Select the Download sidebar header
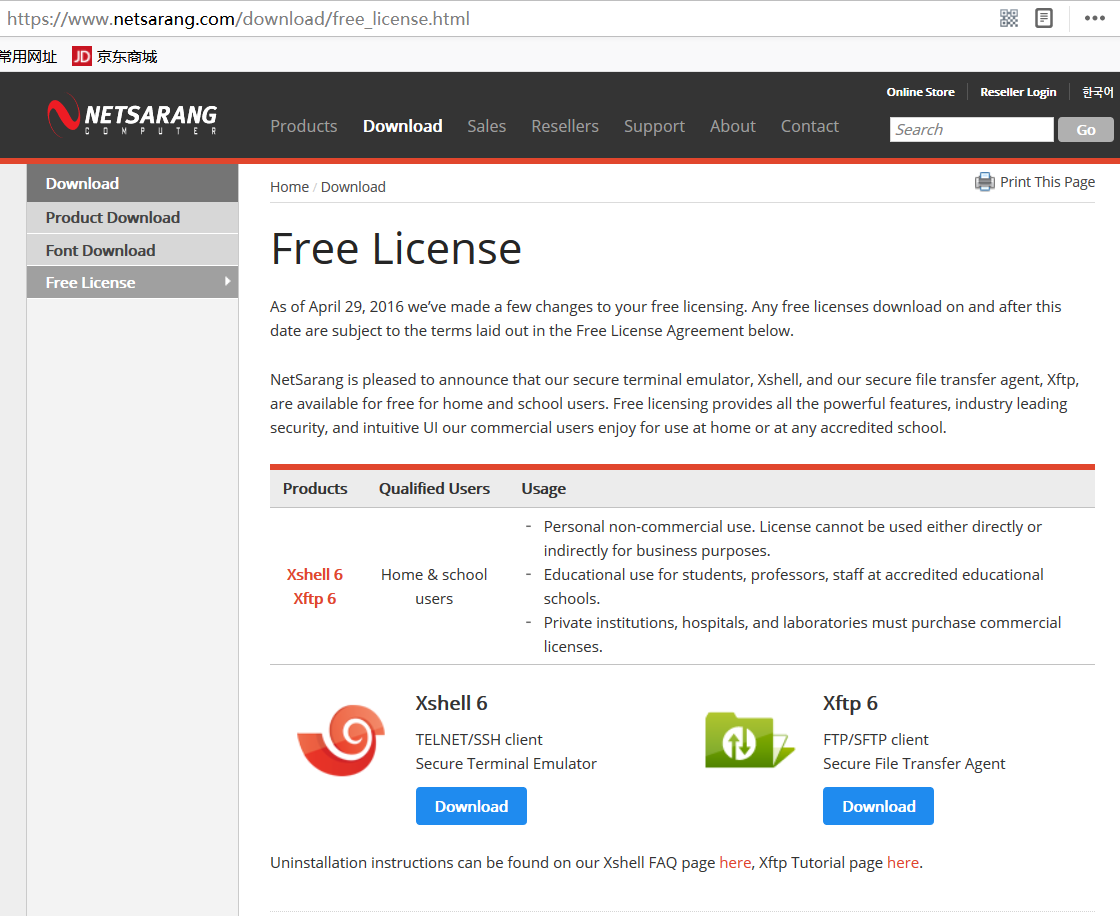Screen dimensions: 1120x916 132,183
